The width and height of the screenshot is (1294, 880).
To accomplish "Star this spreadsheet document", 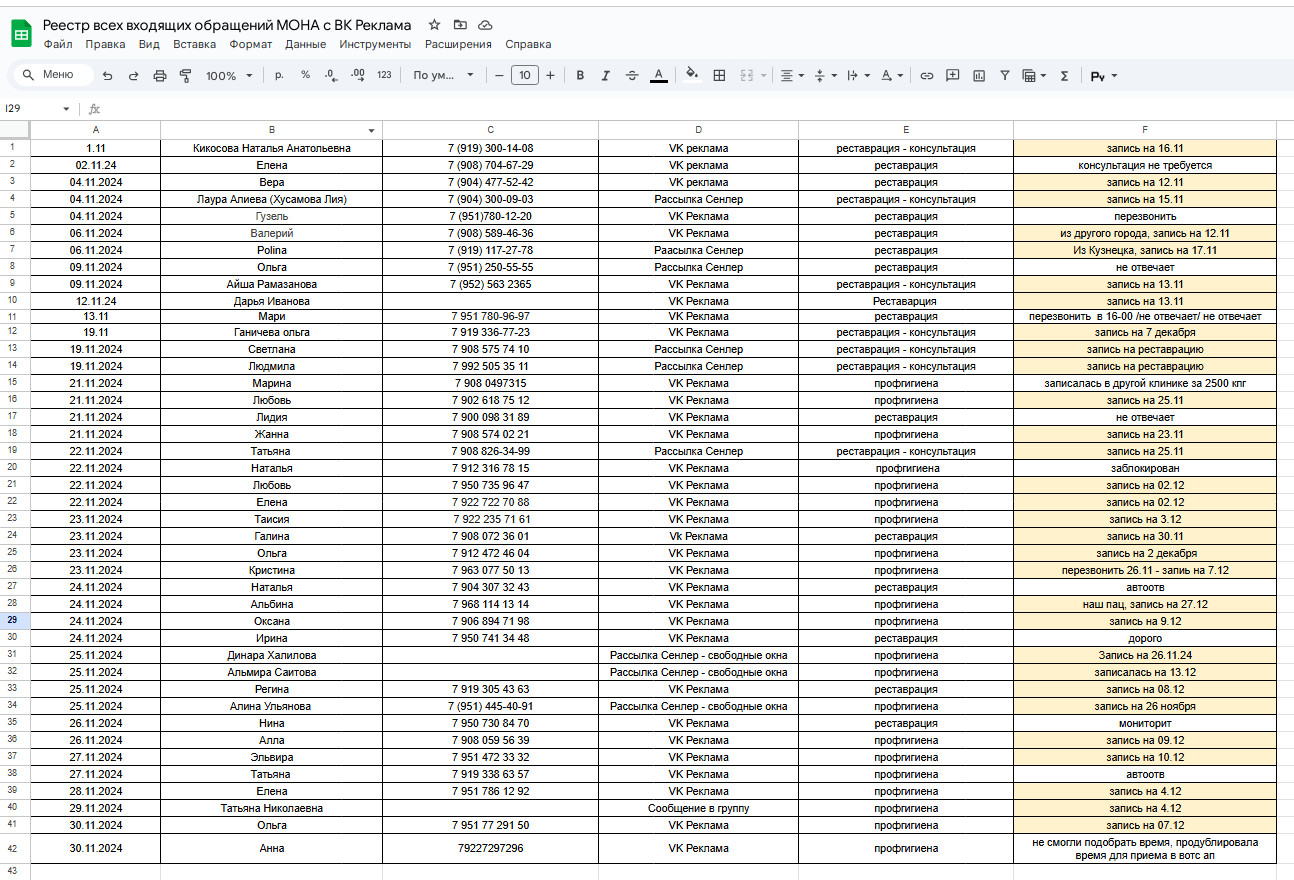I will [x=434, y=25].
